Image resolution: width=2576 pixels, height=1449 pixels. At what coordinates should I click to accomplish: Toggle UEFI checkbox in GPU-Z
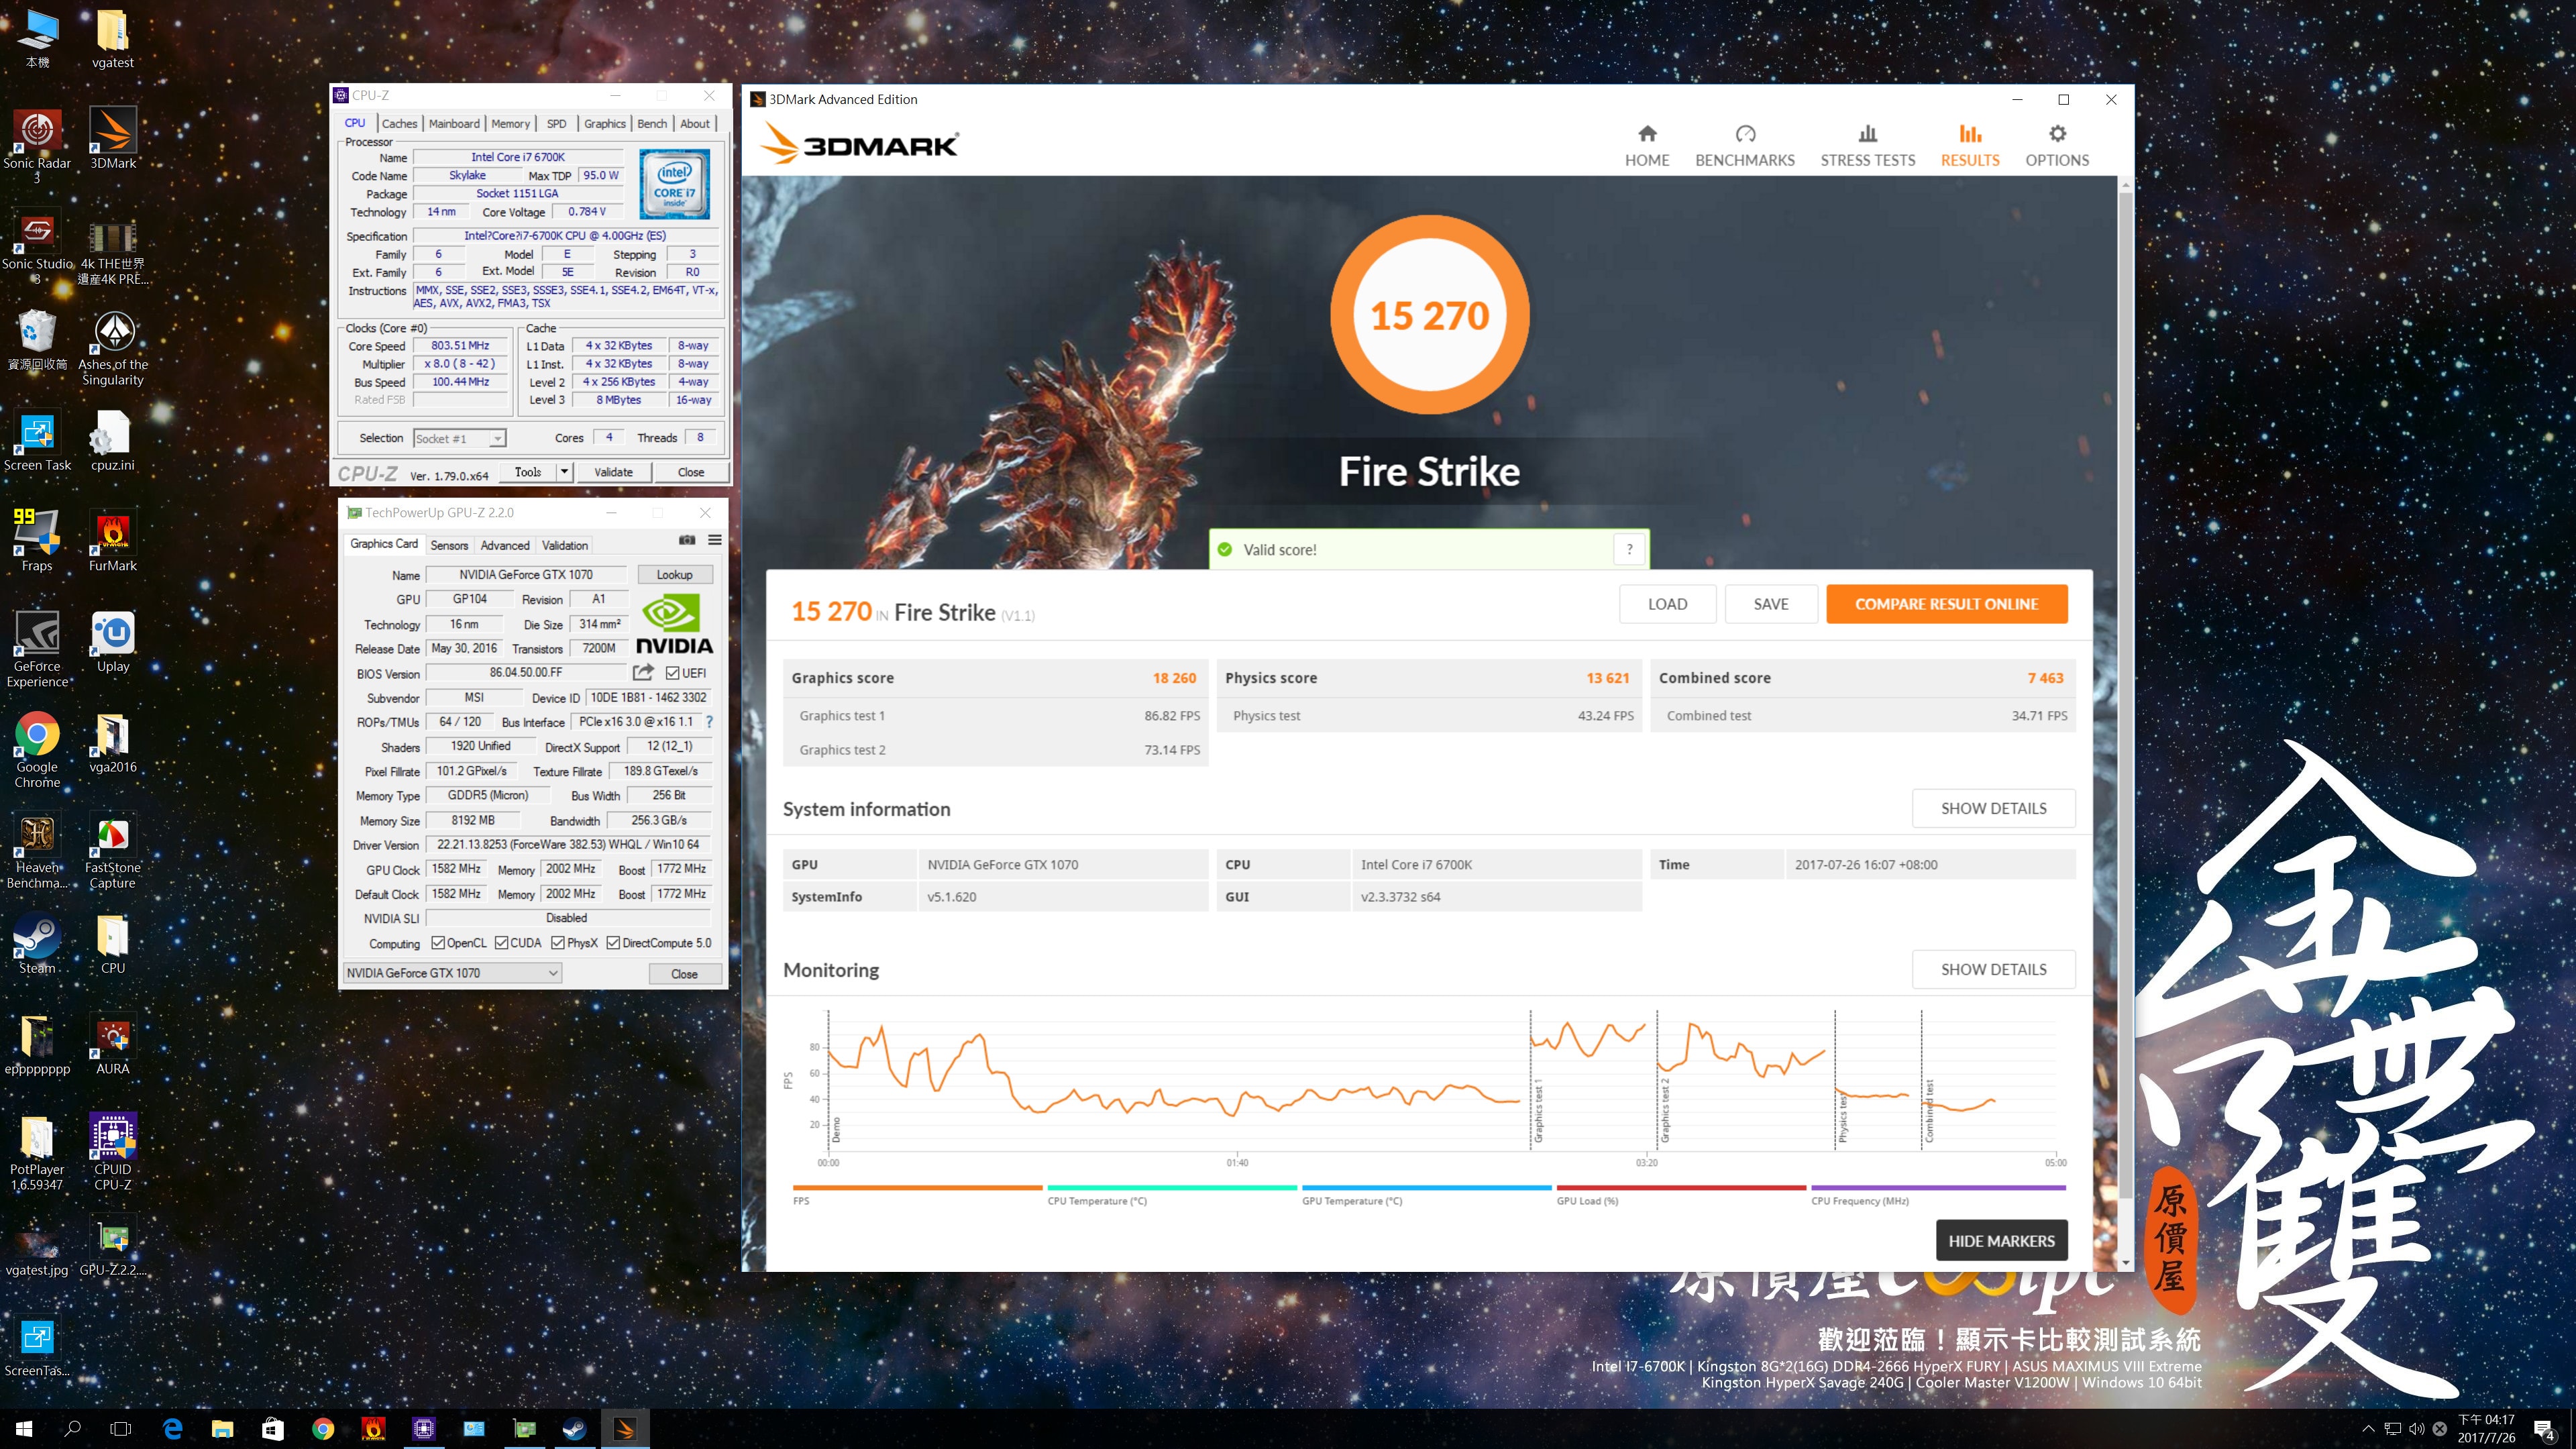click(673, 673)
